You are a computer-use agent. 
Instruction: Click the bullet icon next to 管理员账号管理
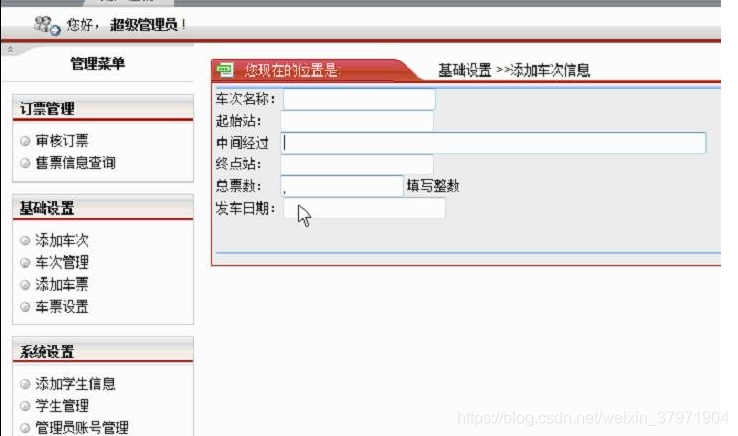25,428
